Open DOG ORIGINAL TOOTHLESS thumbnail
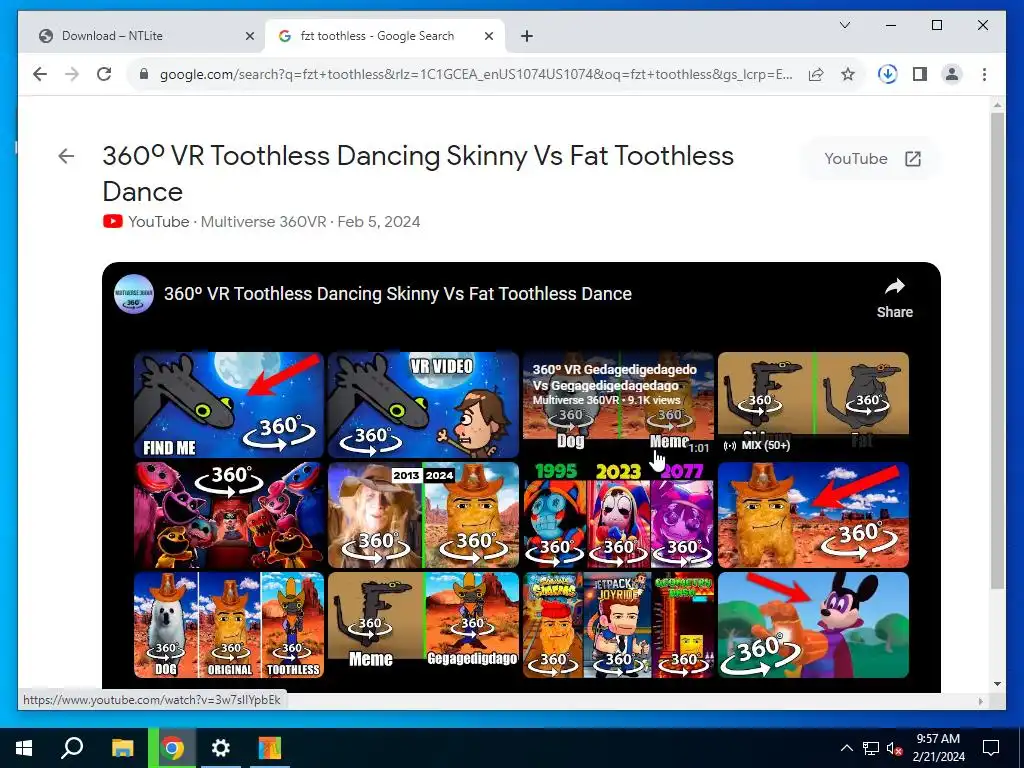 [229, 625]
